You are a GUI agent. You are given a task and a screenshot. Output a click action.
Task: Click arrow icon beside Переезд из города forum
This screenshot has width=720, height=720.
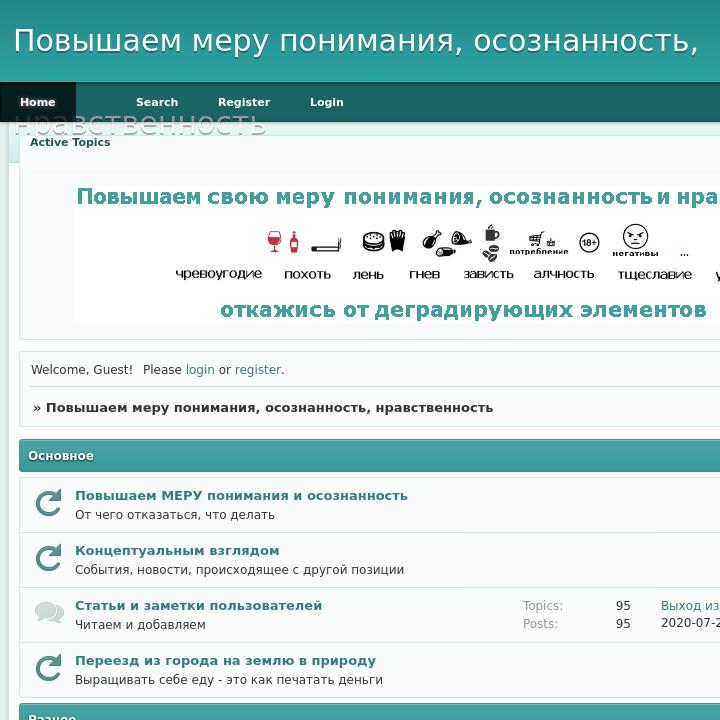tap(48, 669)
